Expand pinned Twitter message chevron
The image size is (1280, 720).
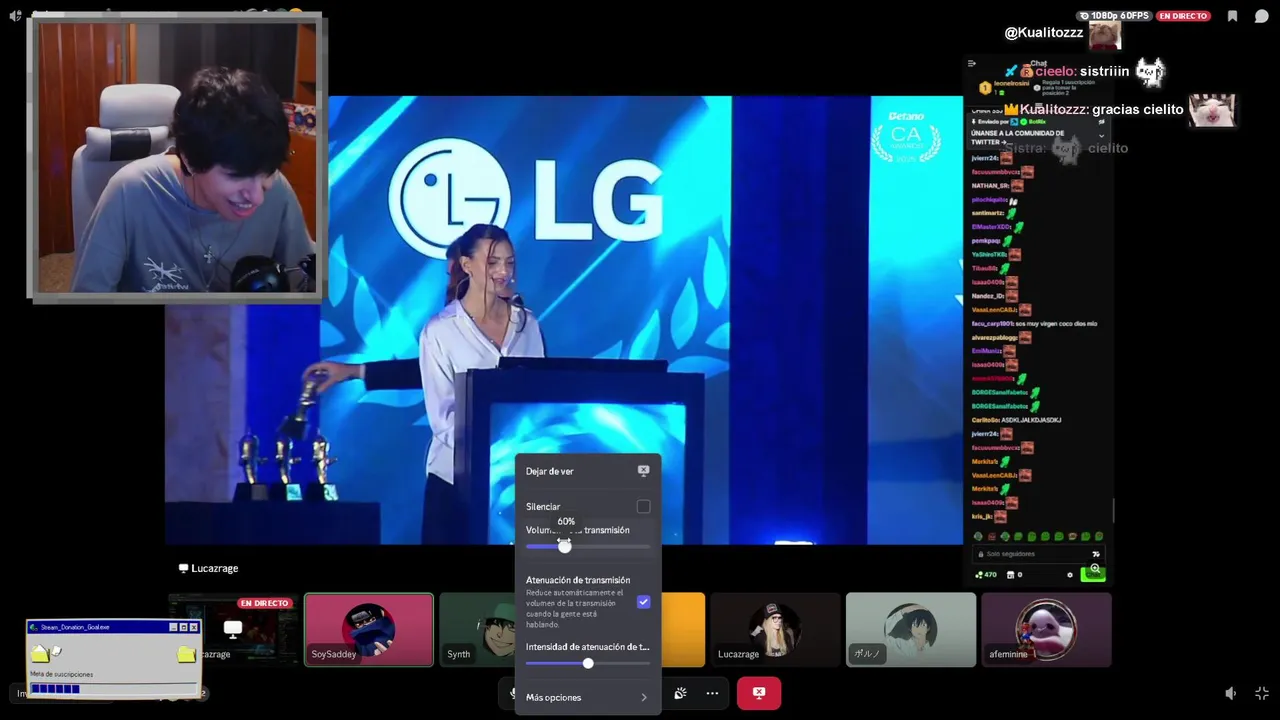coord(1101,135)
